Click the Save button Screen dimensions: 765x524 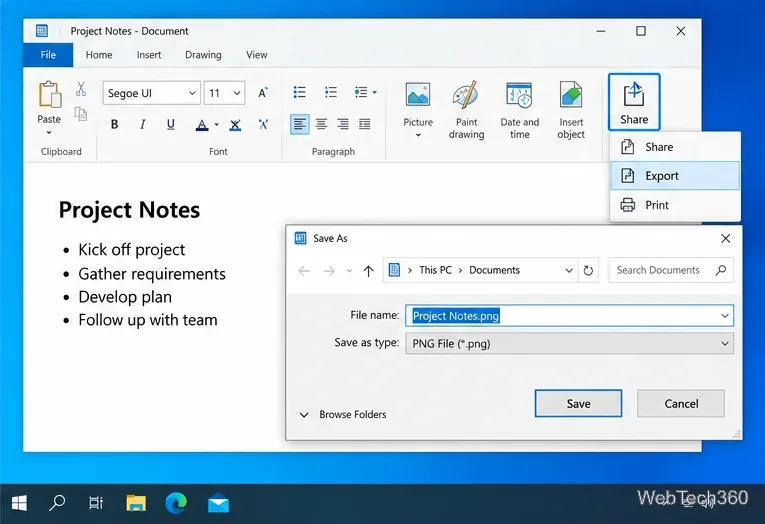[578, 403]
